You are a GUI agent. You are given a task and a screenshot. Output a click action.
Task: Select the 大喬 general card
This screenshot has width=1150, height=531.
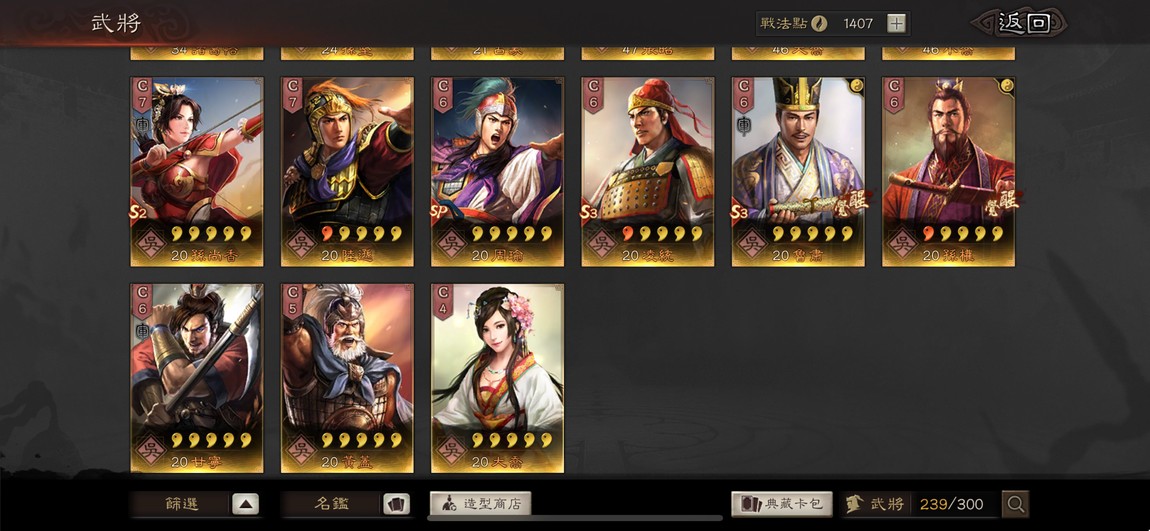tap(497, 378)
